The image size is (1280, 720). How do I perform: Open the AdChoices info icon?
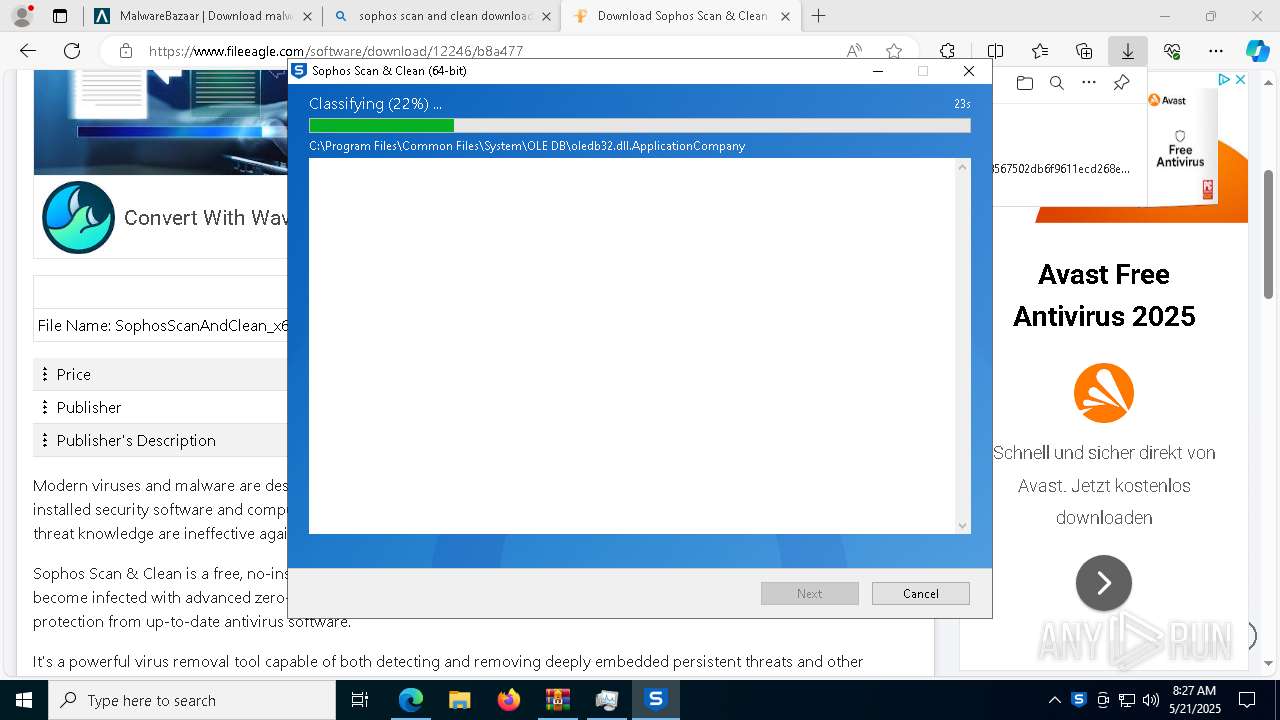click(x=1224, y=80)
